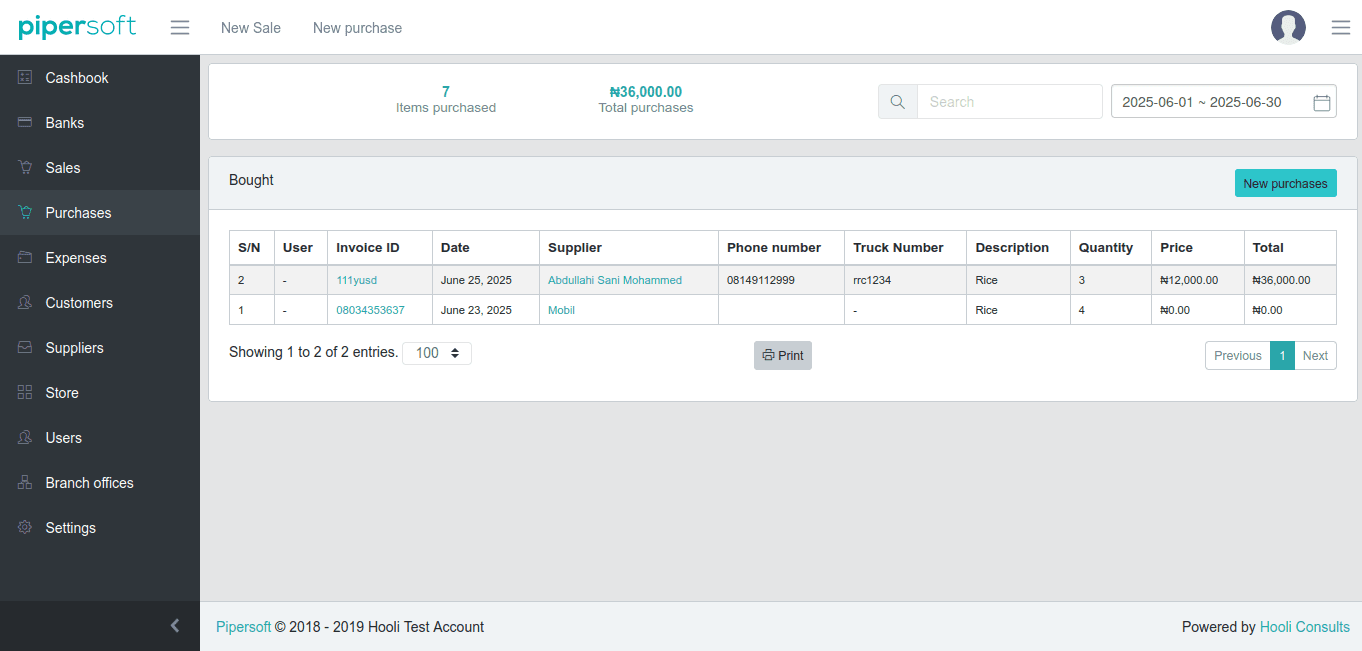
Task: Click phone number 08149112999 cell
Action: (x=782, y=280)
